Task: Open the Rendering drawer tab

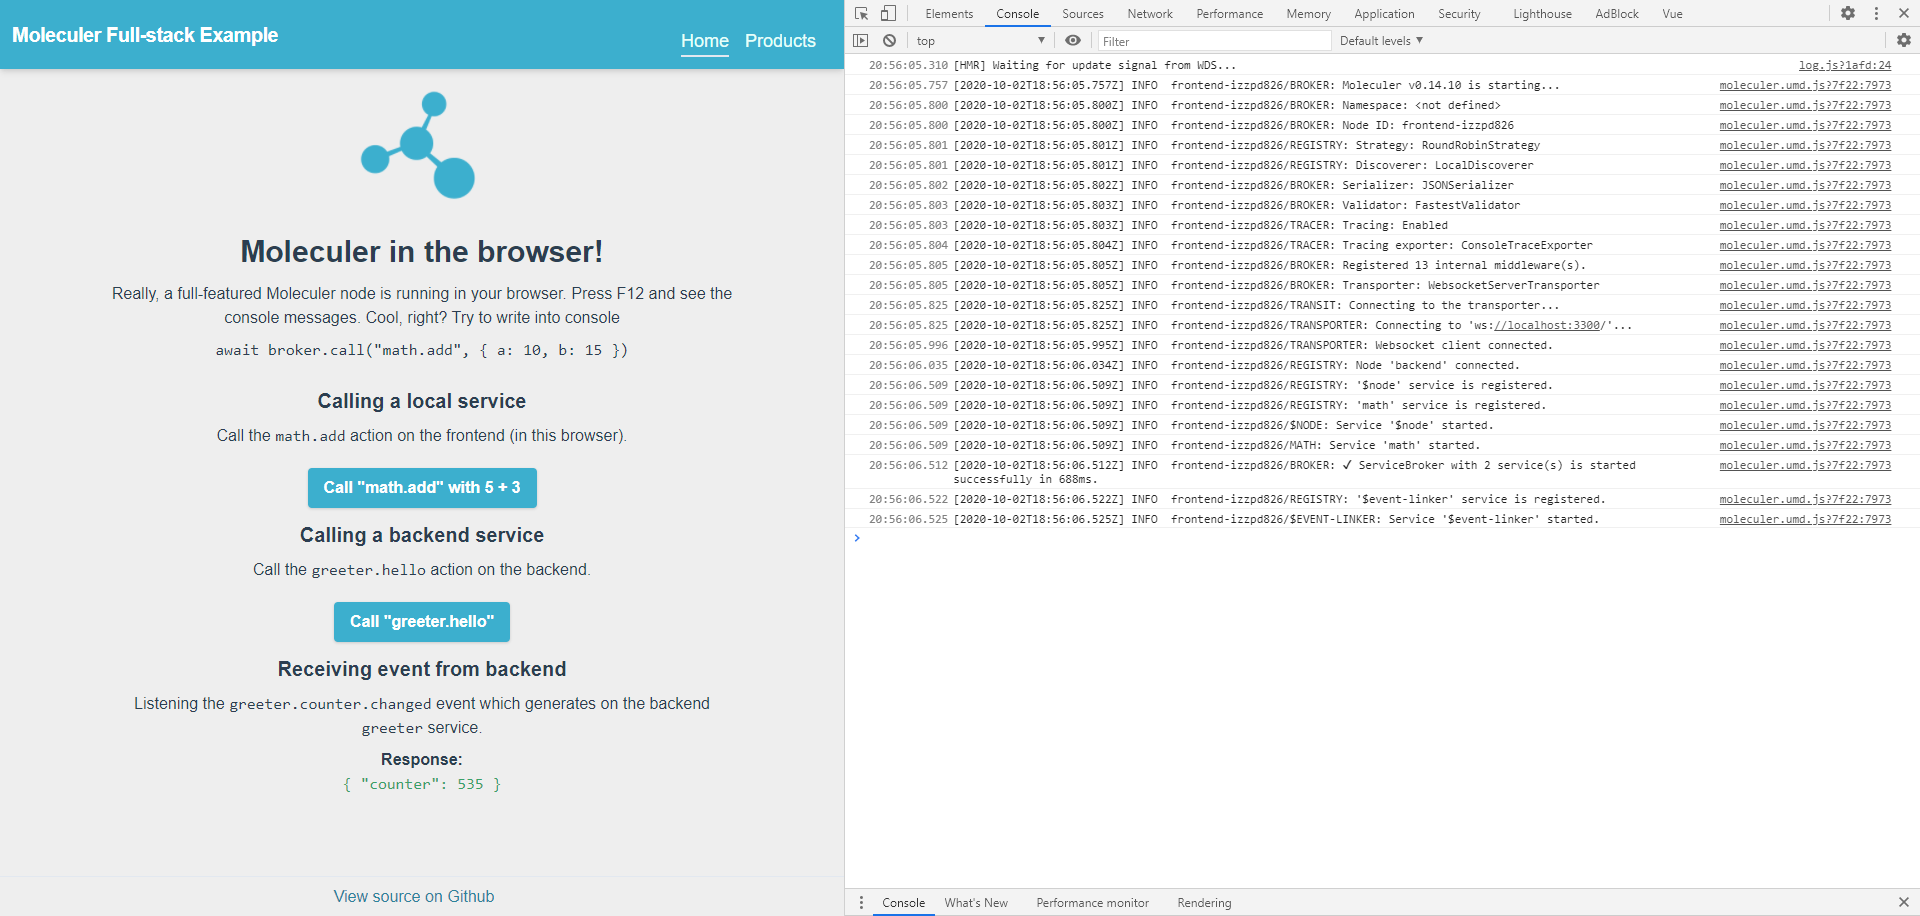Action: click(1203, 902)
